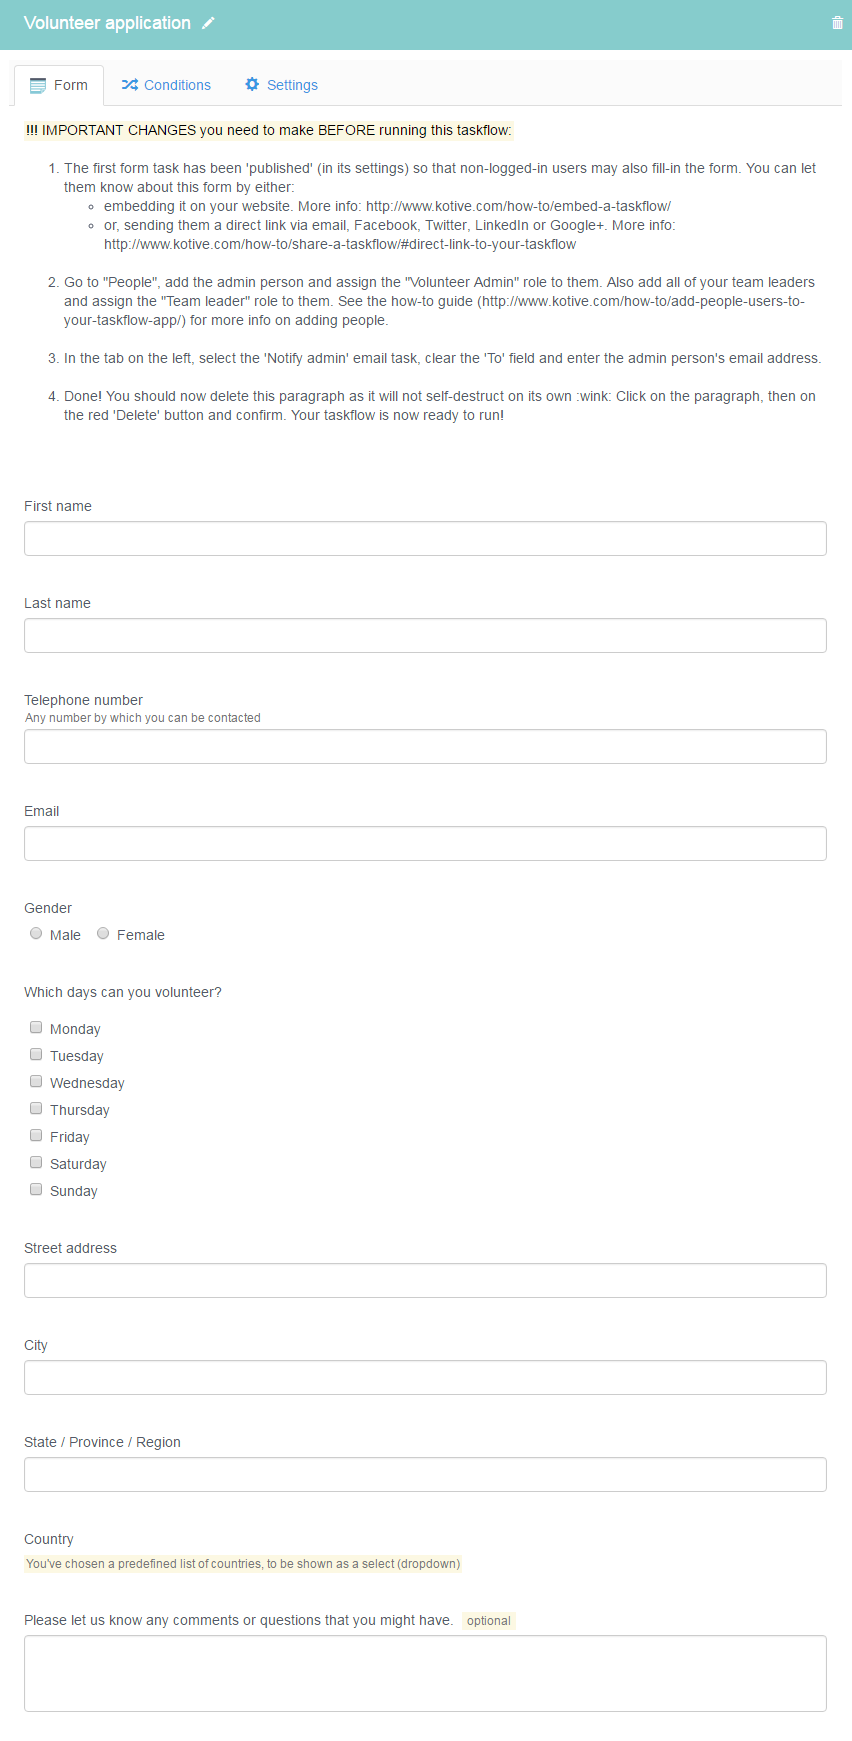The height and width of the screenshot is (1741, 852).
Task: Click the First name input field
Action: [x=425, y=538]
